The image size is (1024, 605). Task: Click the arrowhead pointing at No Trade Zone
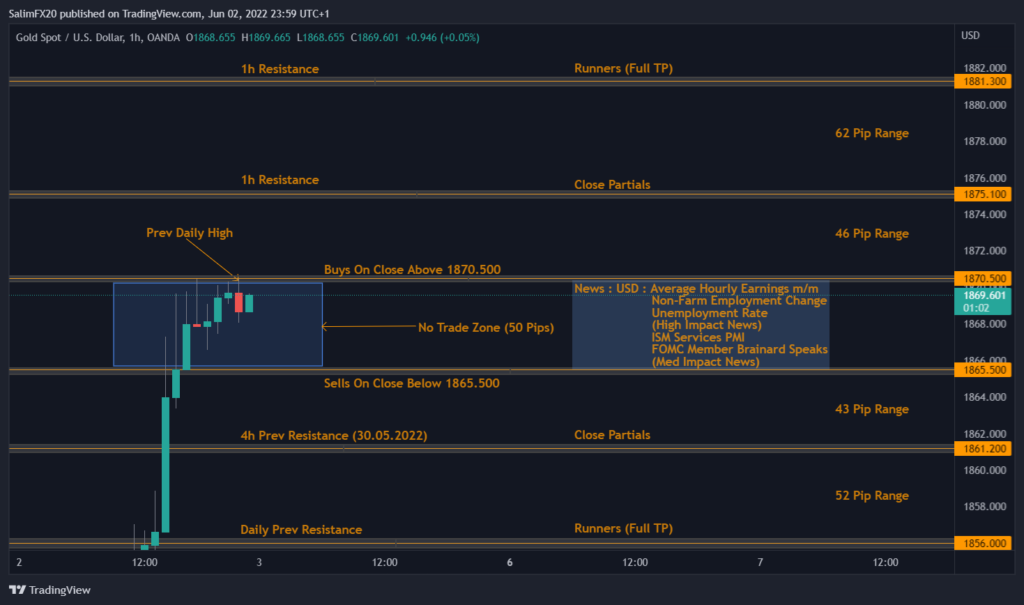click(x=326, y=326)
